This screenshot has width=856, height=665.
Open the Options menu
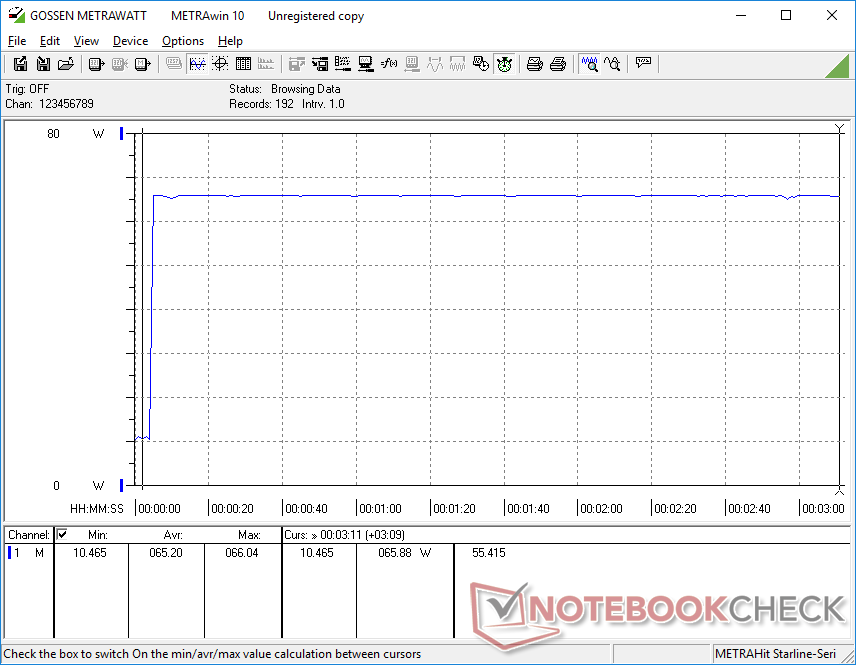[183, 41]
